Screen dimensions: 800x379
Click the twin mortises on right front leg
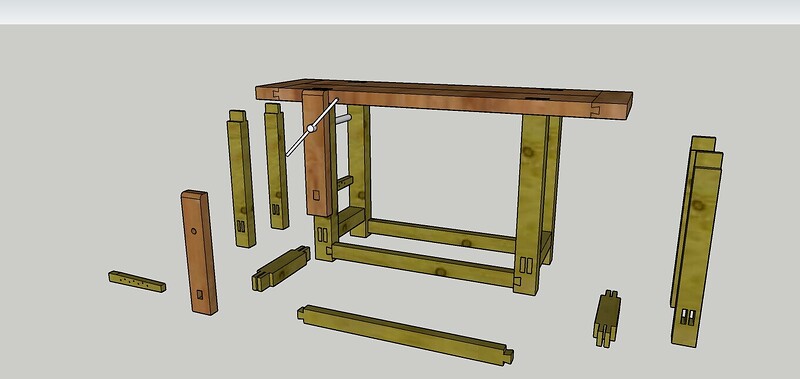tap(526, 266)
